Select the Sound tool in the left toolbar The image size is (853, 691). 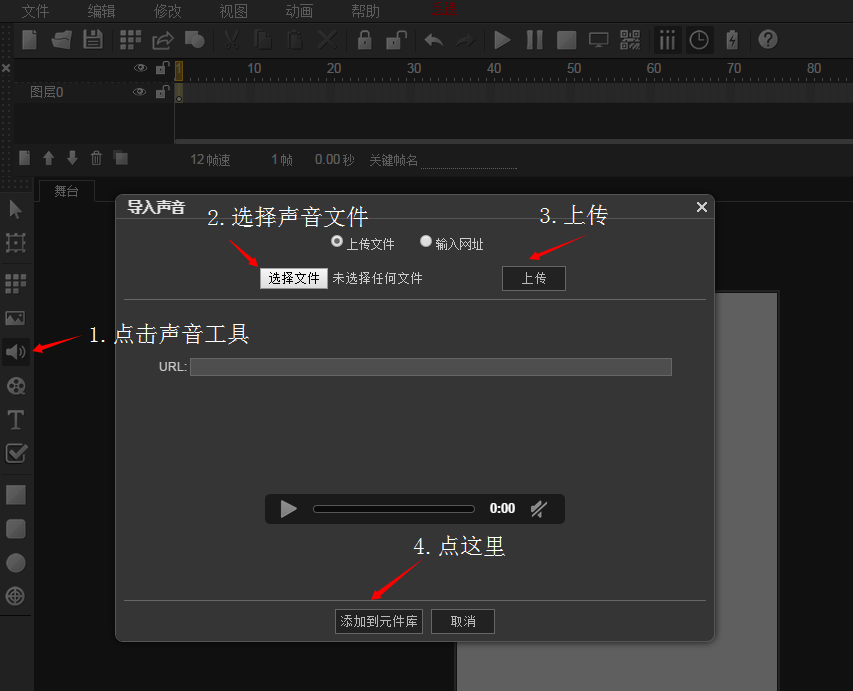coord(15,351)
